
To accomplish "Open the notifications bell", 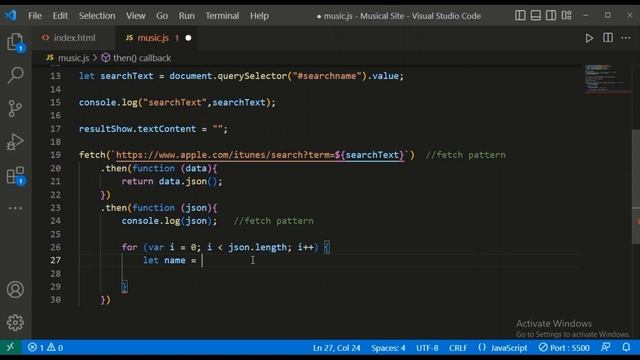I will pyautogui.click(x=626, y=347).
